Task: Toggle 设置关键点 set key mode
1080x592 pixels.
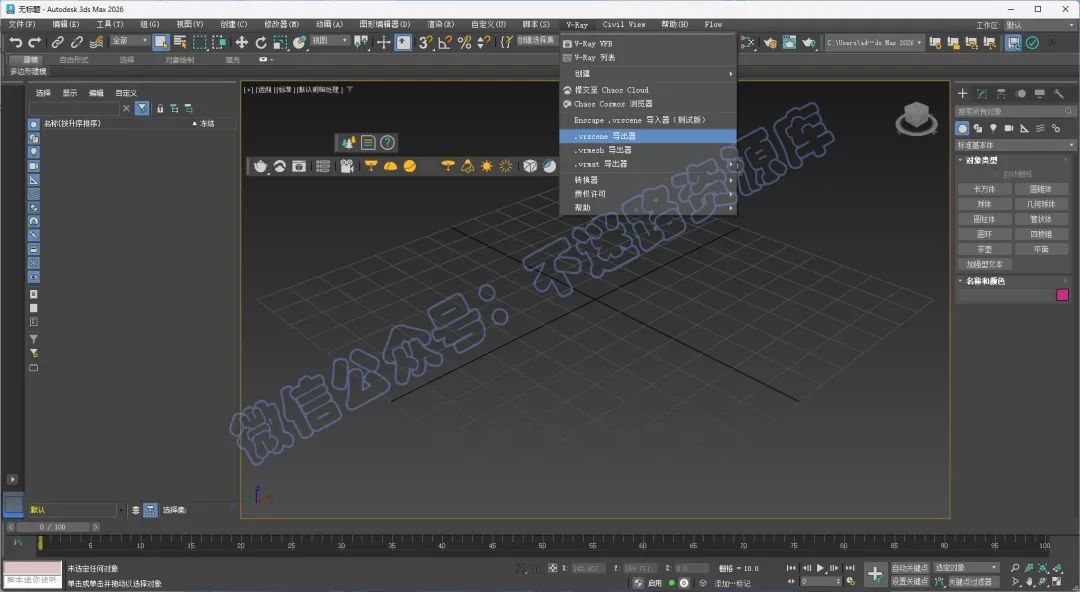Action: coord(910,582)
